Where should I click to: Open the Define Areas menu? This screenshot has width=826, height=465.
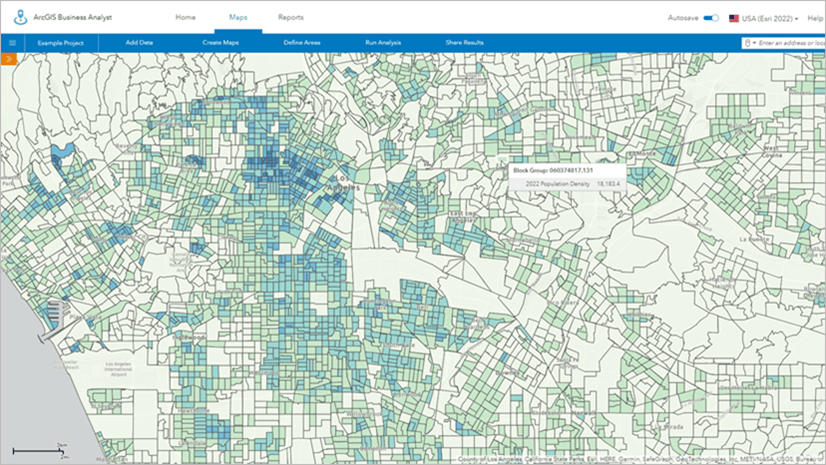click(x=302, y=43)
